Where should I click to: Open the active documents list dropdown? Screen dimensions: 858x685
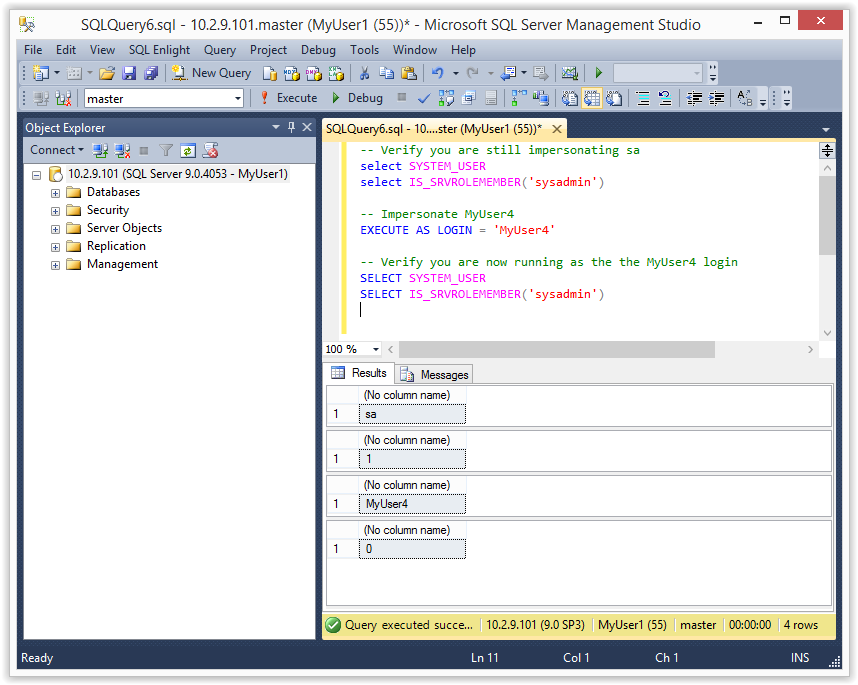tap(826, 130)
